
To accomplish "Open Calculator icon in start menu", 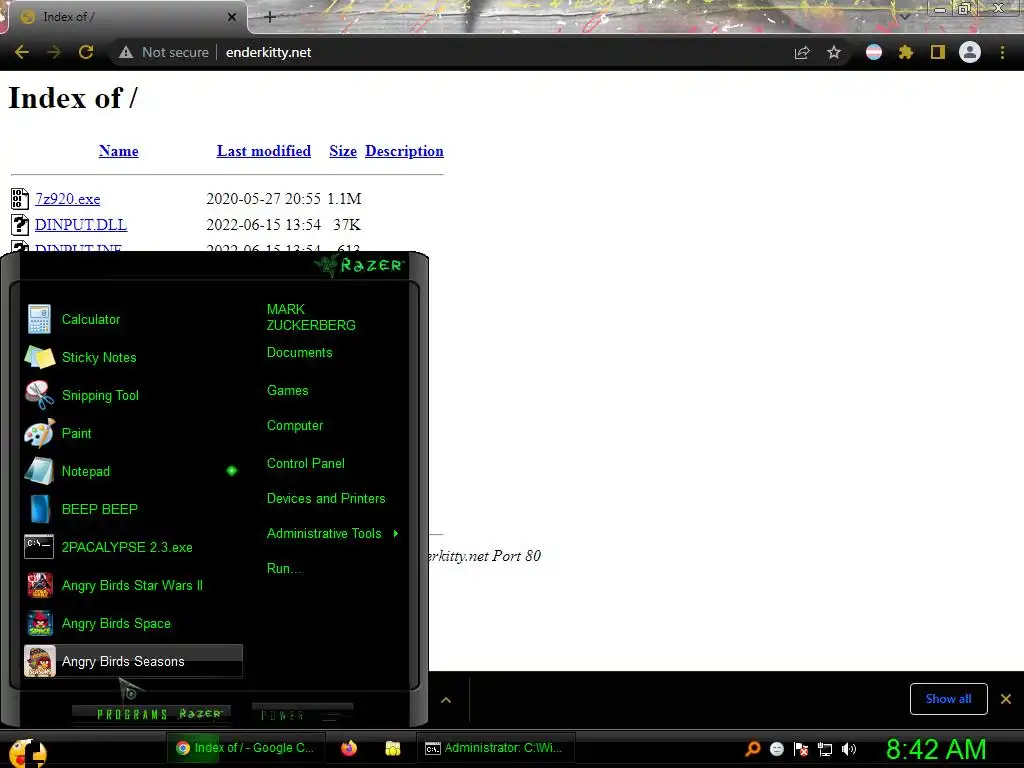I will coord(39,319).
